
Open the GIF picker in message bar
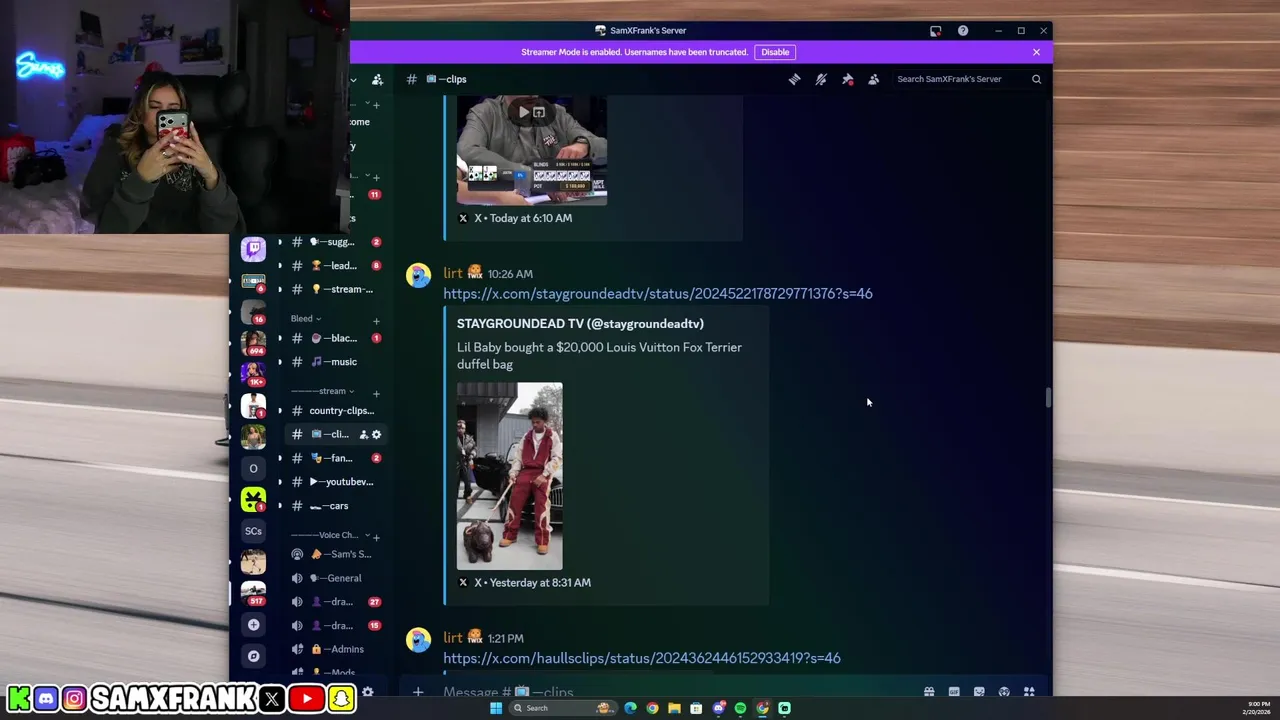coord(954,691)
